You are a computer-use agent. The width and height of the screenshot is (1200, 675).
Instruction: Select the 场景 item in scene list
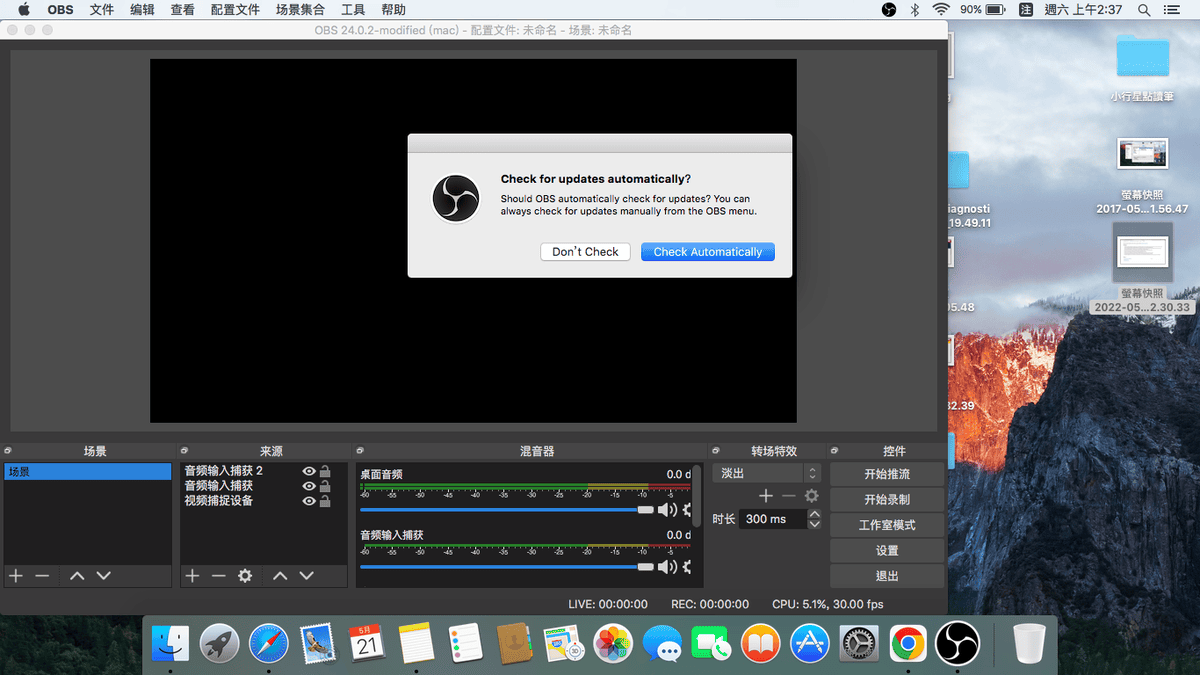pos(87,471)
